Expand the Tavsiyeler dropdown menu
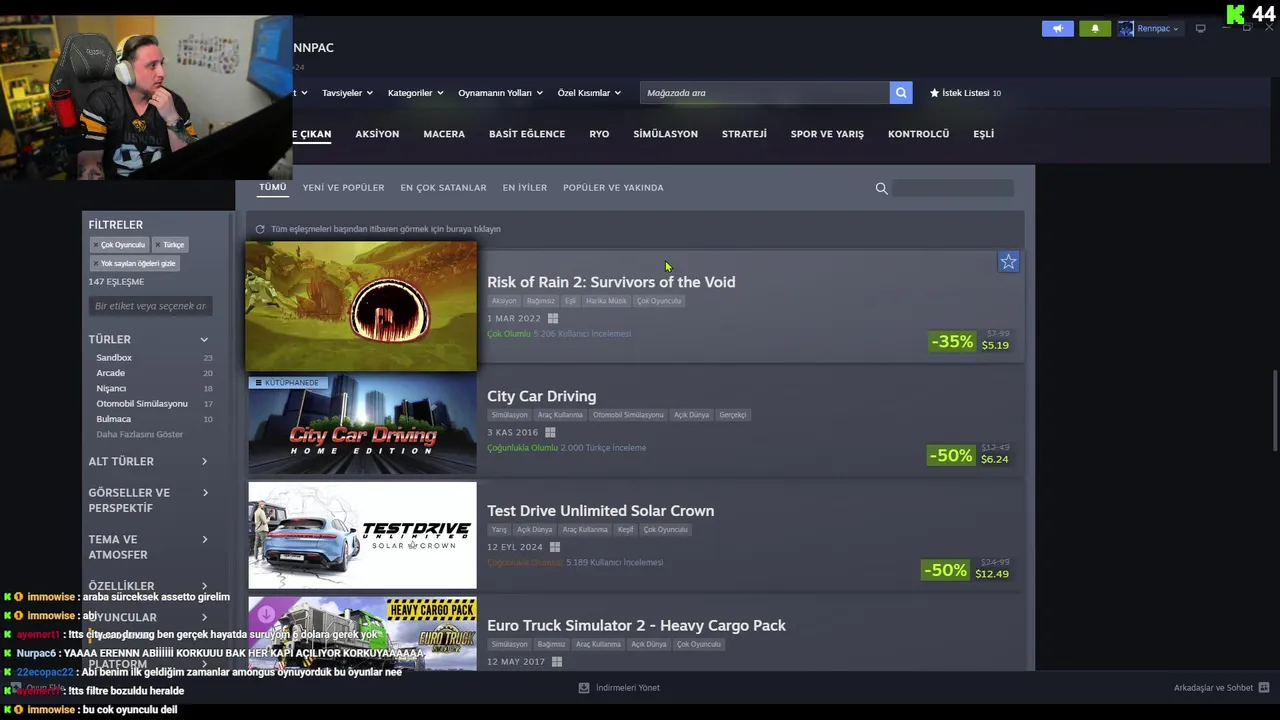 347,93
